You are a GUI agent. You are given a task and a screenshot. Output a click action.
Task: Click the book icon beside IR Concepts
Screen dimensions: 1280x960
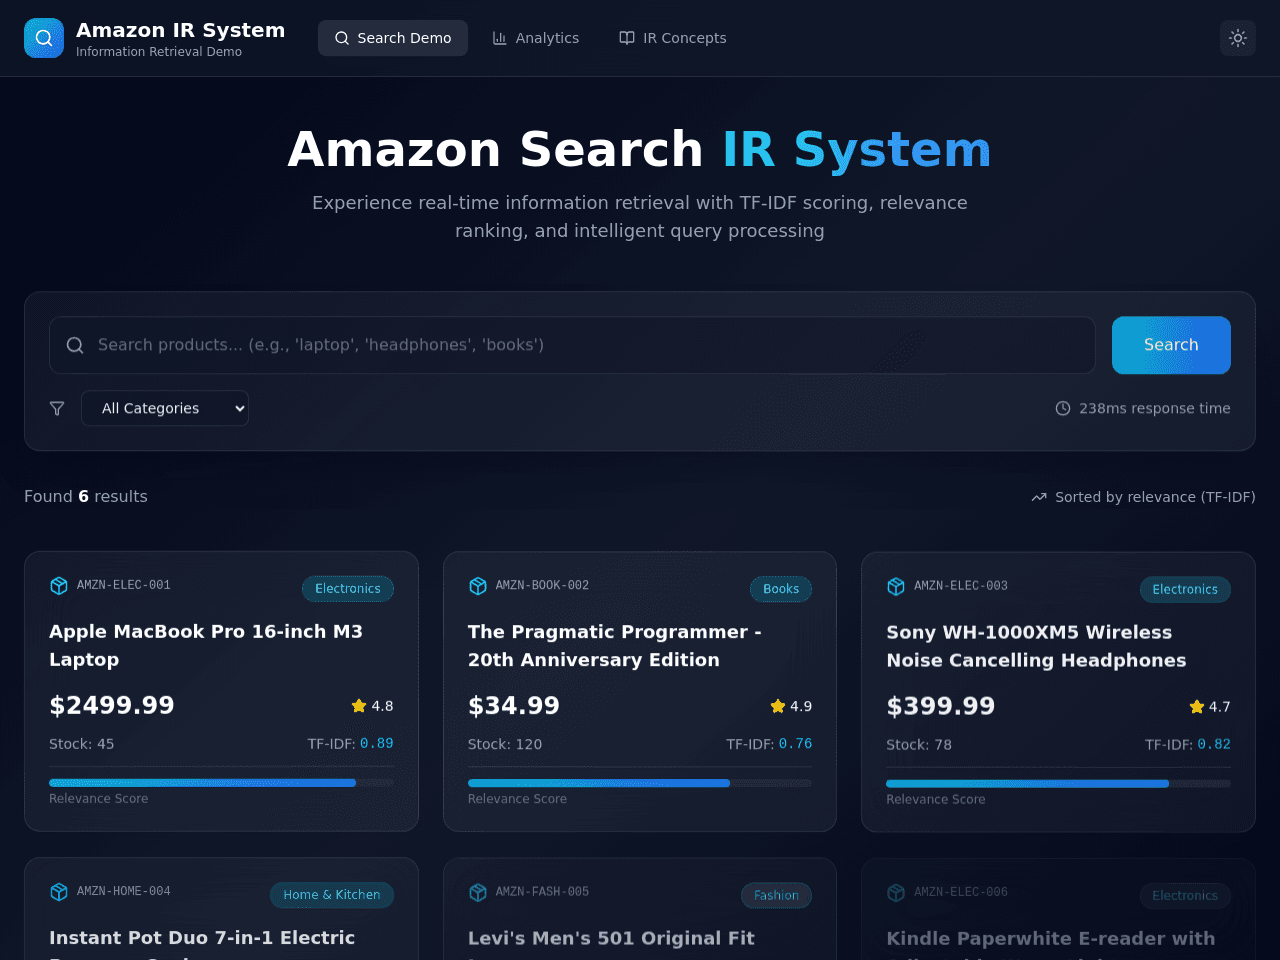(x=627, y=38)
